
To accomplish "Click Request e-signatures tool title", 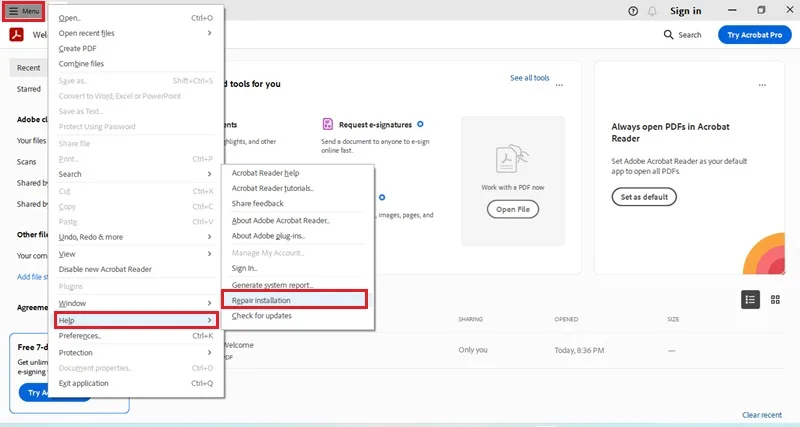I will [x=375, y=124].
